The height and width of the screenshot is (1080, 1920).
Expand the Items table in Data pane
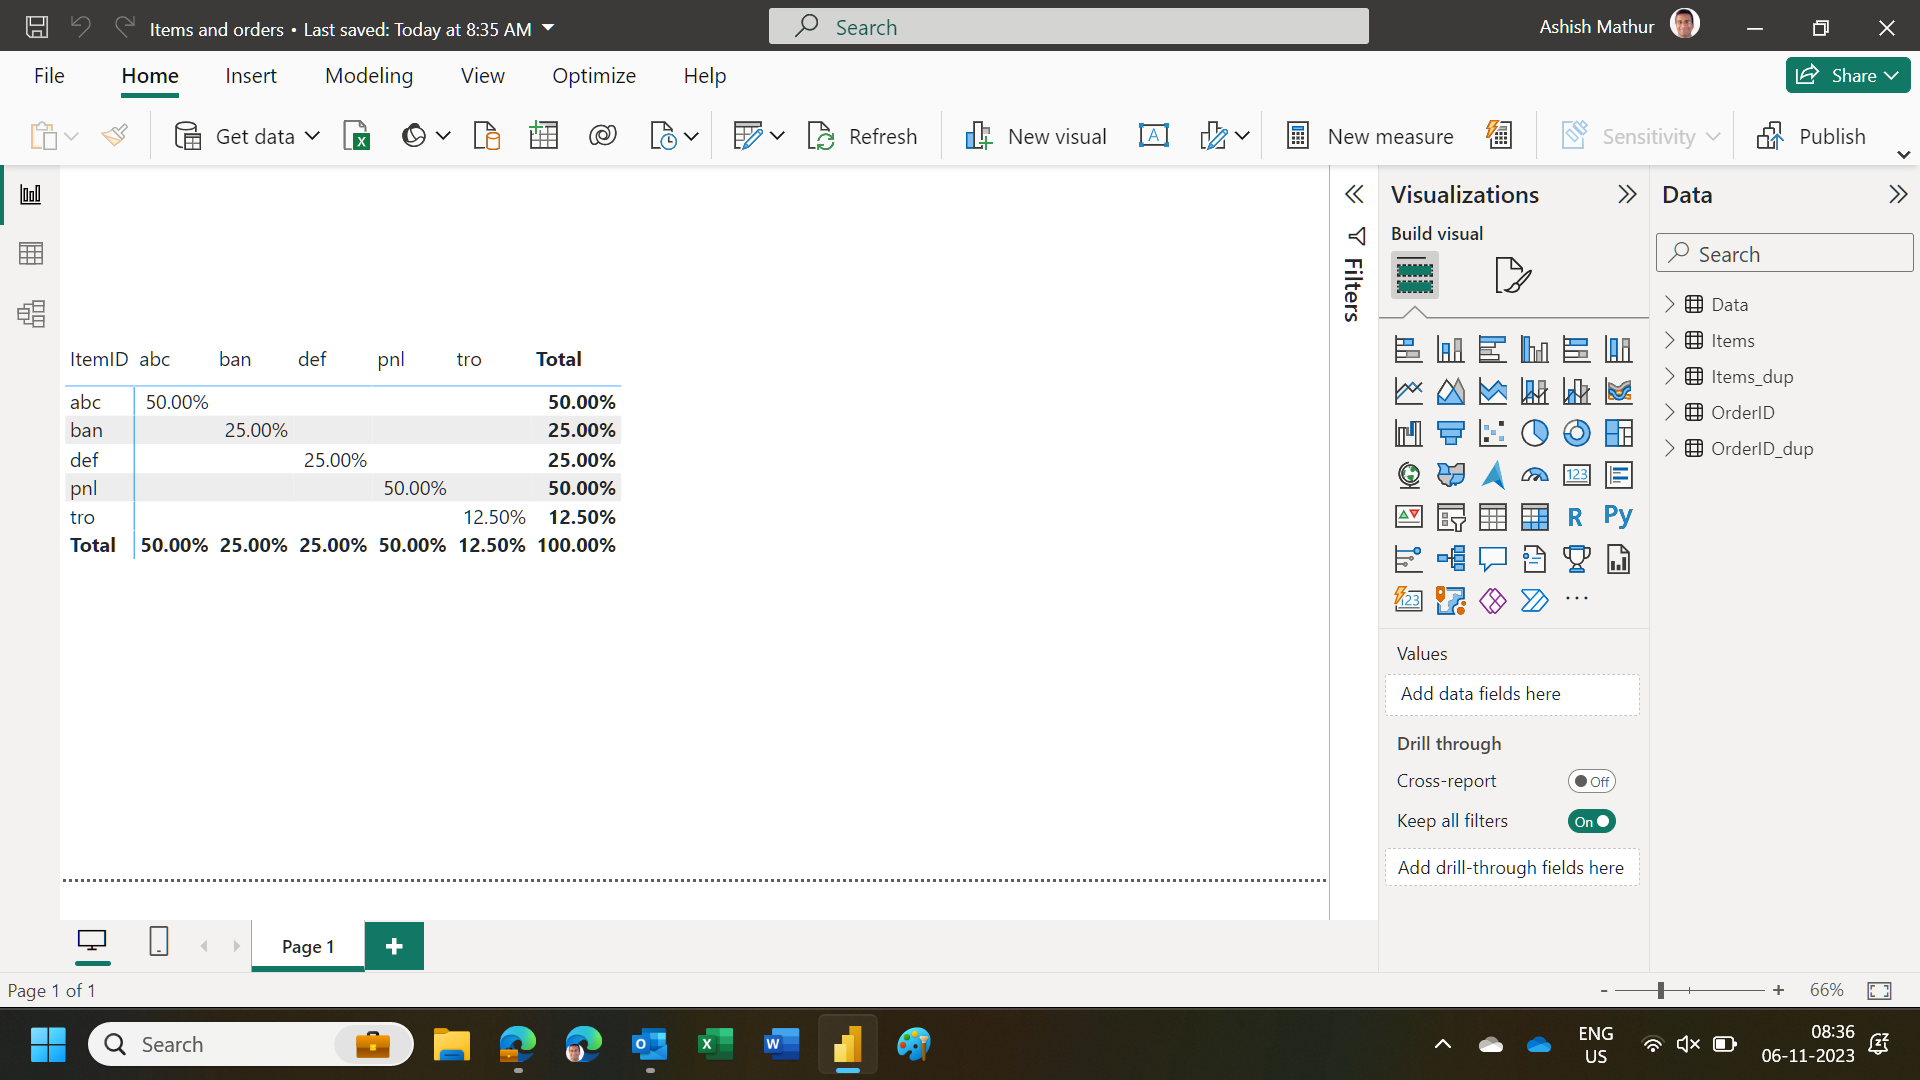pos(1669,341)
